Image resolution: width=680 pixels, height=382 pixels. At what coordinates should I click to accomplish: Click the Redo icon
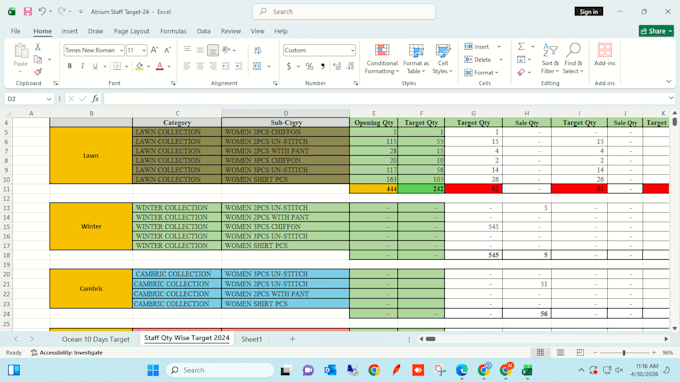point(62,12)
